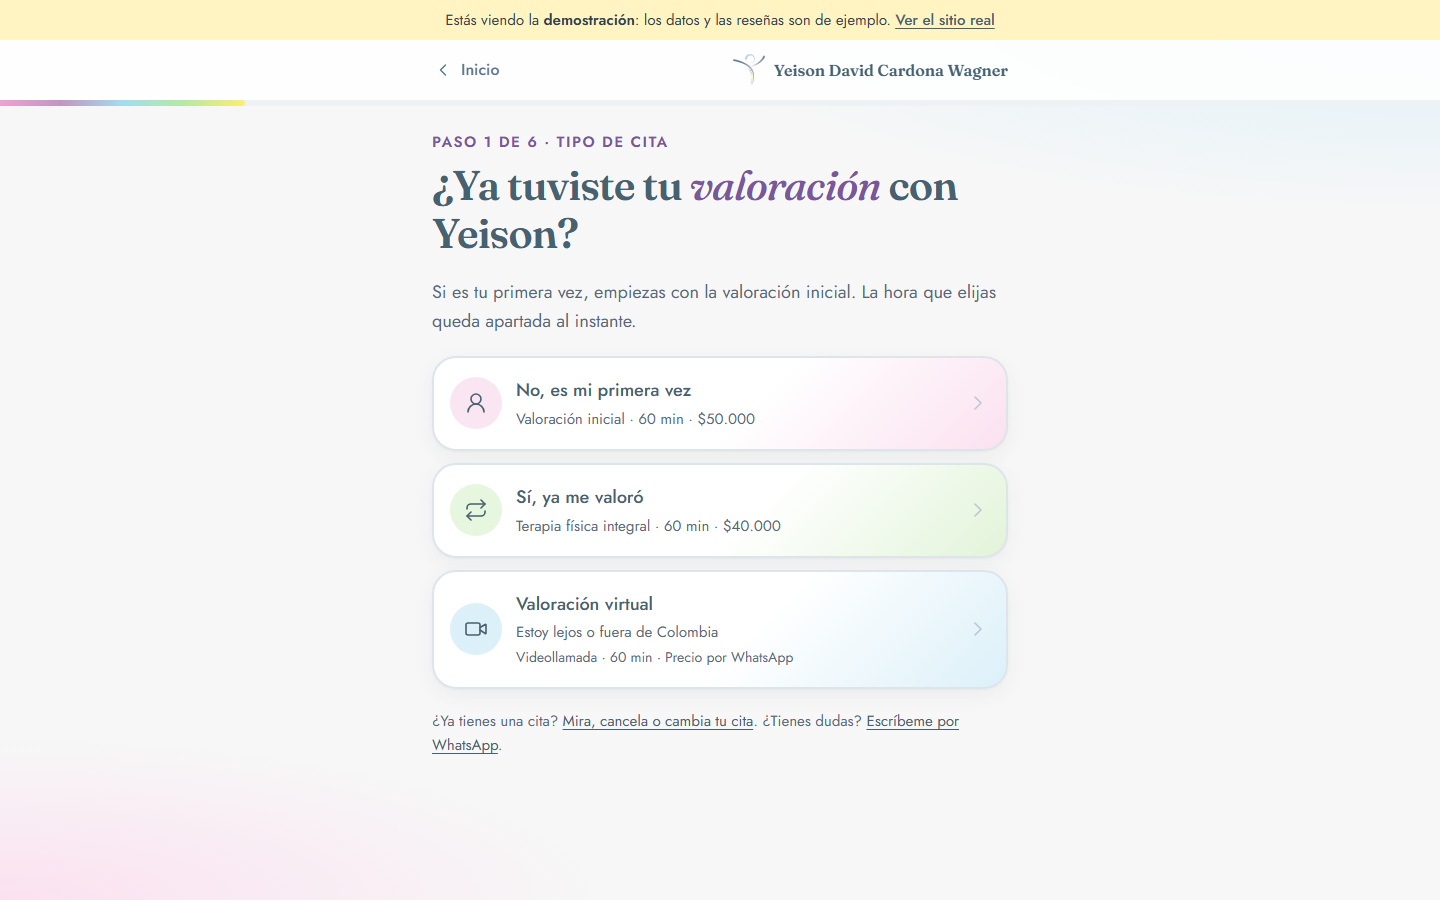The width and height of the screenshot is (1440, 900).
Task: Click the italic word 'valoración' in the heading
Action: [785, 187]
